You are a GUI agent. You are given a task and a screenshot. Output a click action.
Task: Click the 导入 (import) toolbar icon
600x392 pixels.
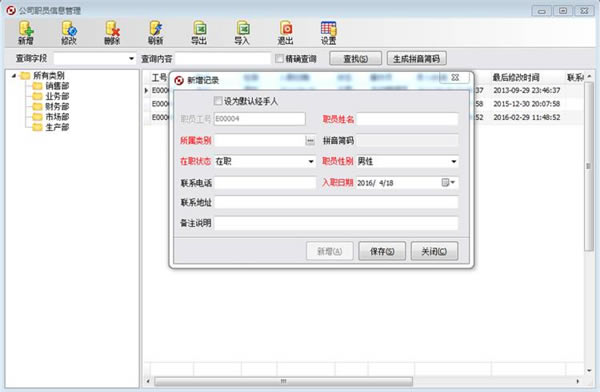242,33
